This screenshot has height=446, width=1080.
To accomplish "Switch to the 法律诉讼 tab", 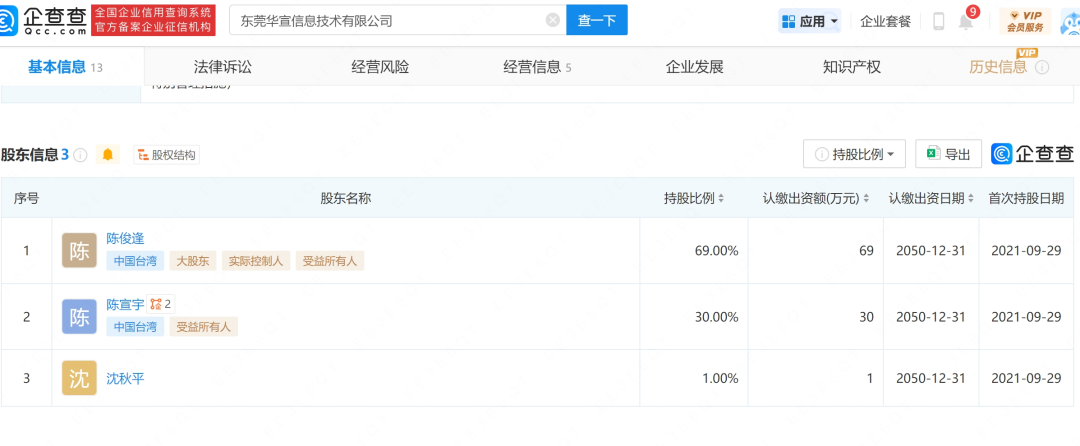I will [223, 67].
